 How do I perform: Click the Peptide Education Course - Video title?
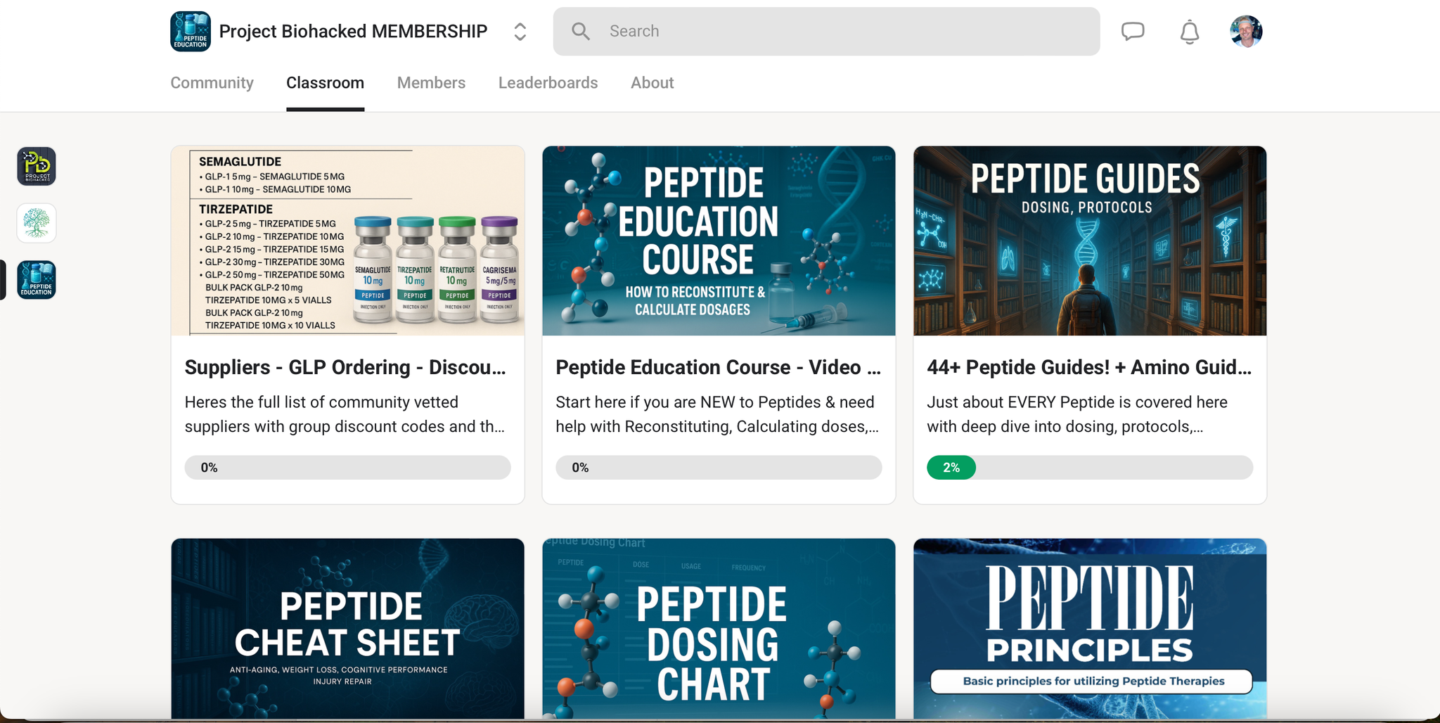click(718, 367)
